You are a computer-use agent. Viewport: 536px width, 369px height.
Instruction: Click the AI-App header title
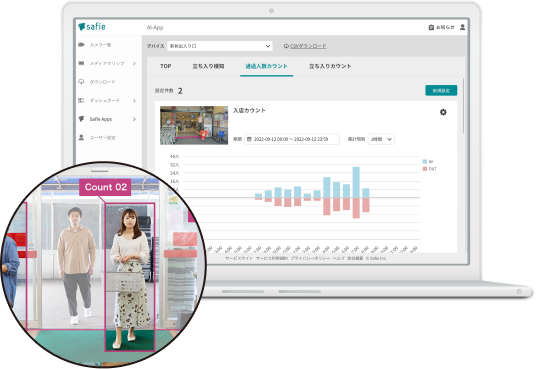155,27
